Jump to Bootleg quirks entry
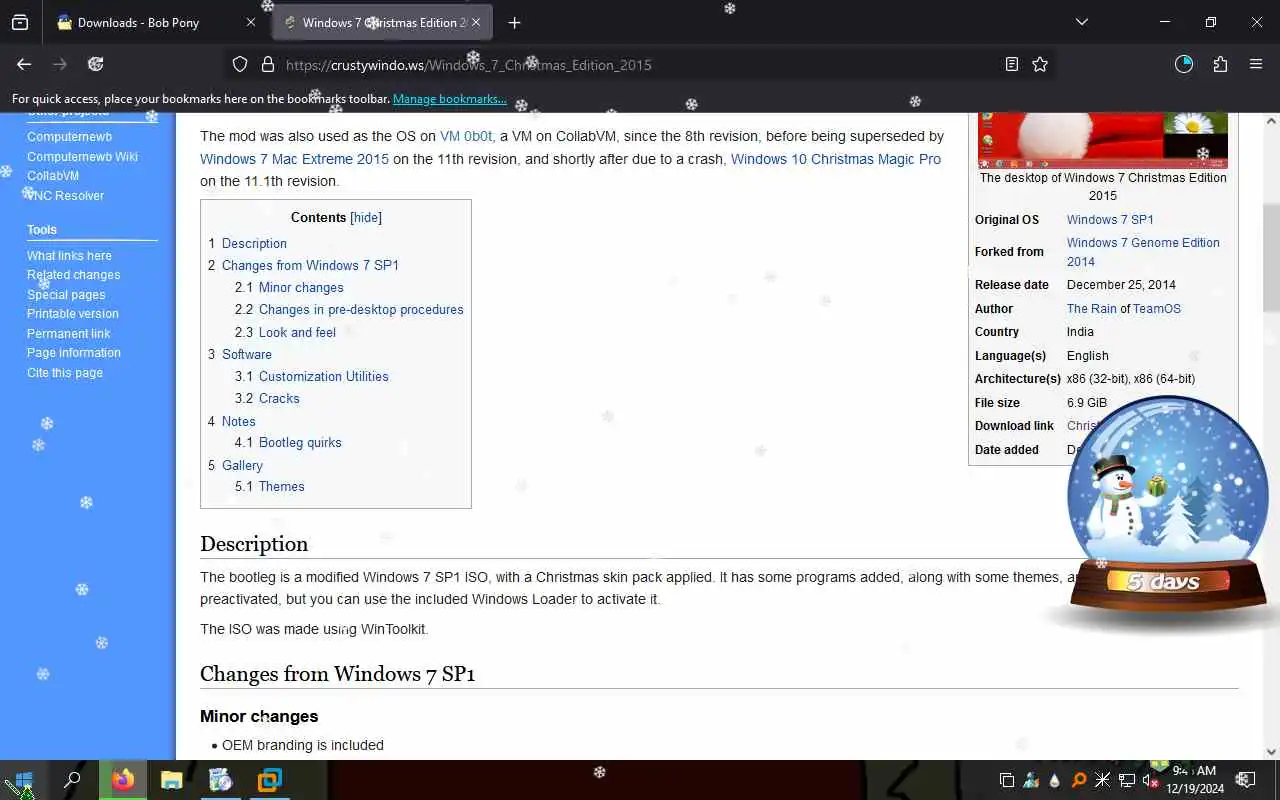 pyautogui.click(x=300, y=442)
